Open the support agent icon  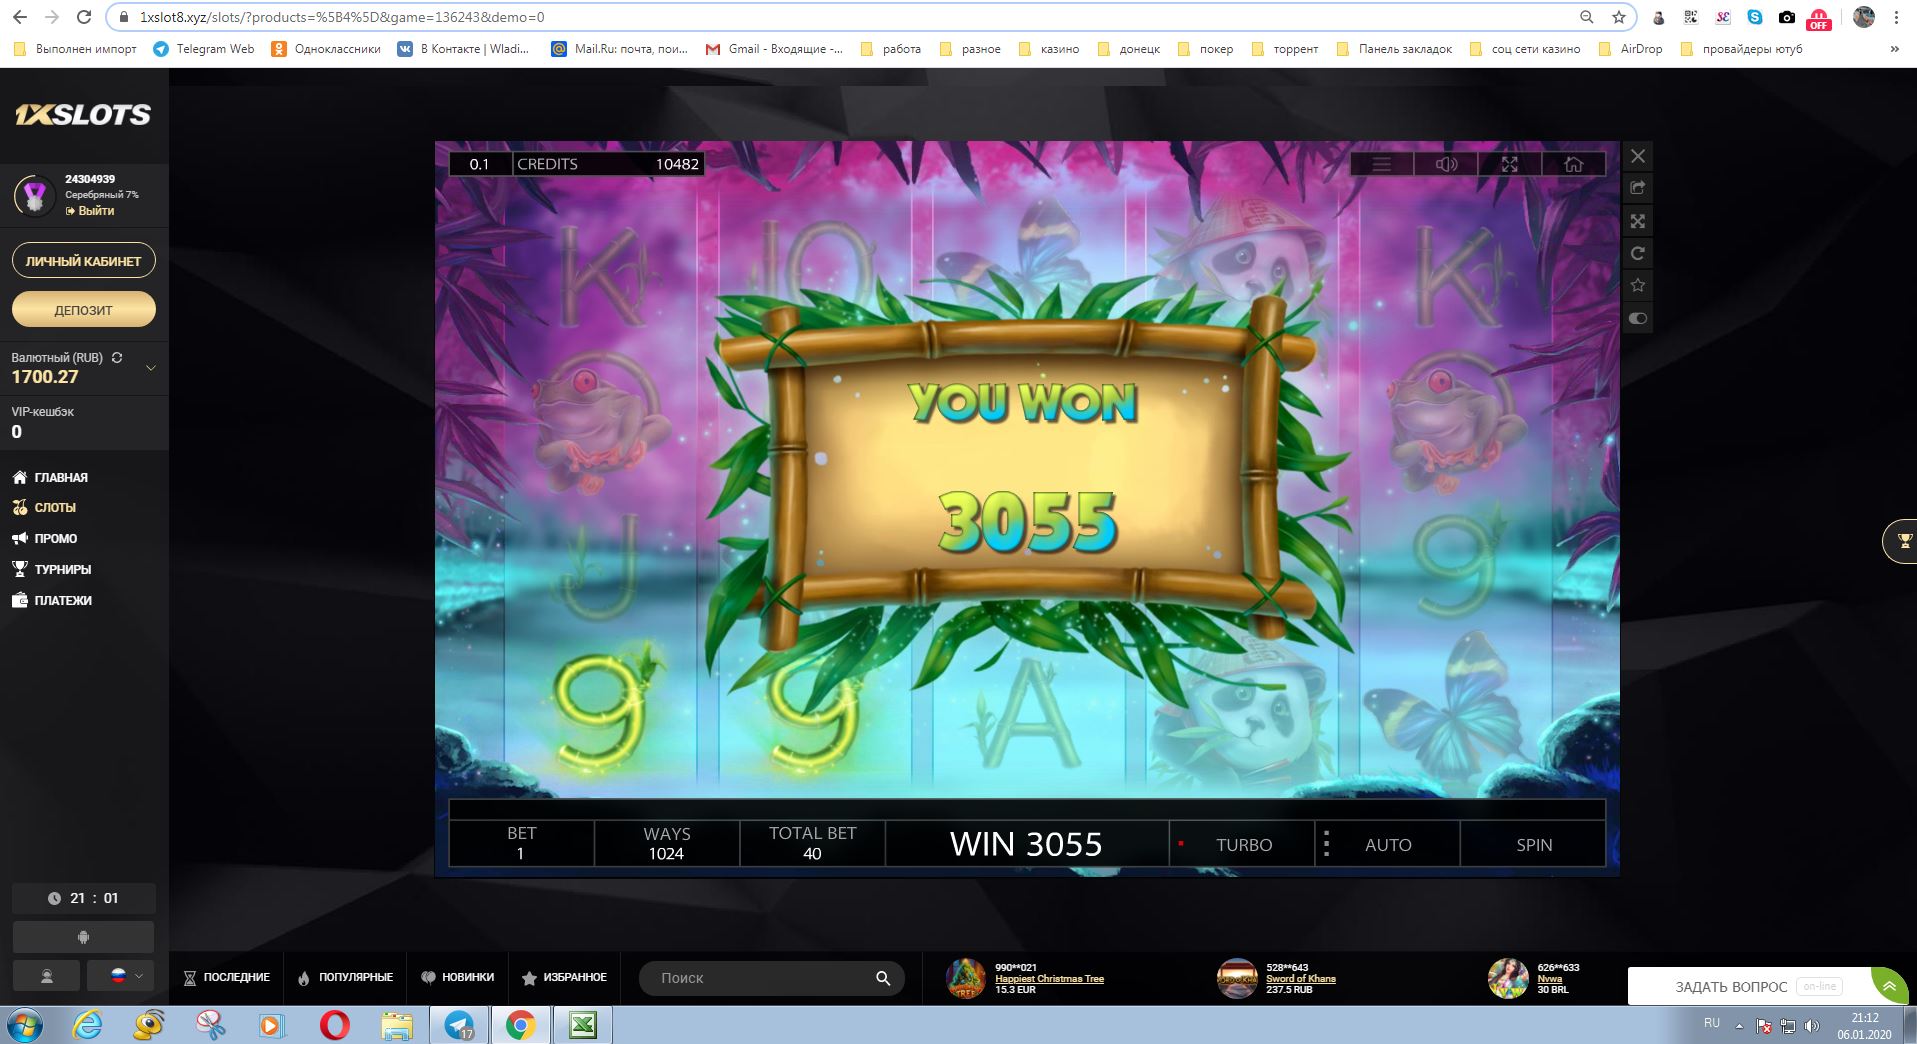pyautogui.click(x=46, y=976)
